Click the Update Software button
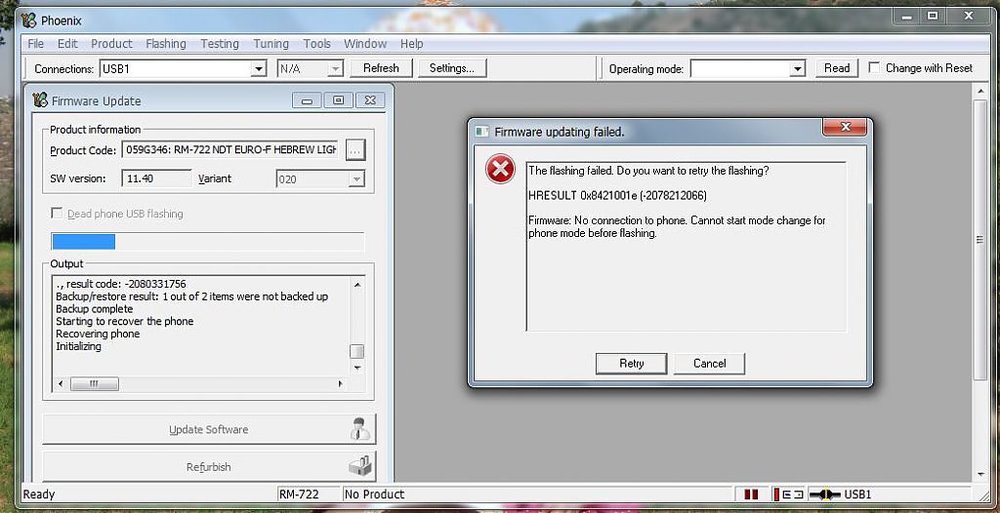 (209, 429)
